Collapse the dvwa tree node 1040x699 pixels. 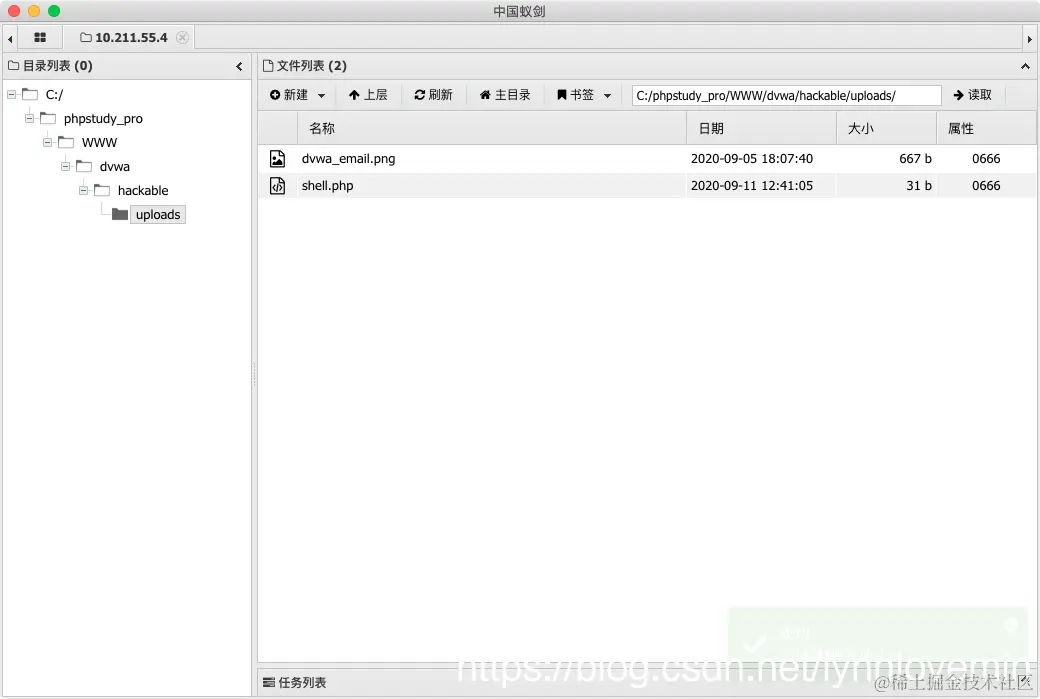pos(65,166)
